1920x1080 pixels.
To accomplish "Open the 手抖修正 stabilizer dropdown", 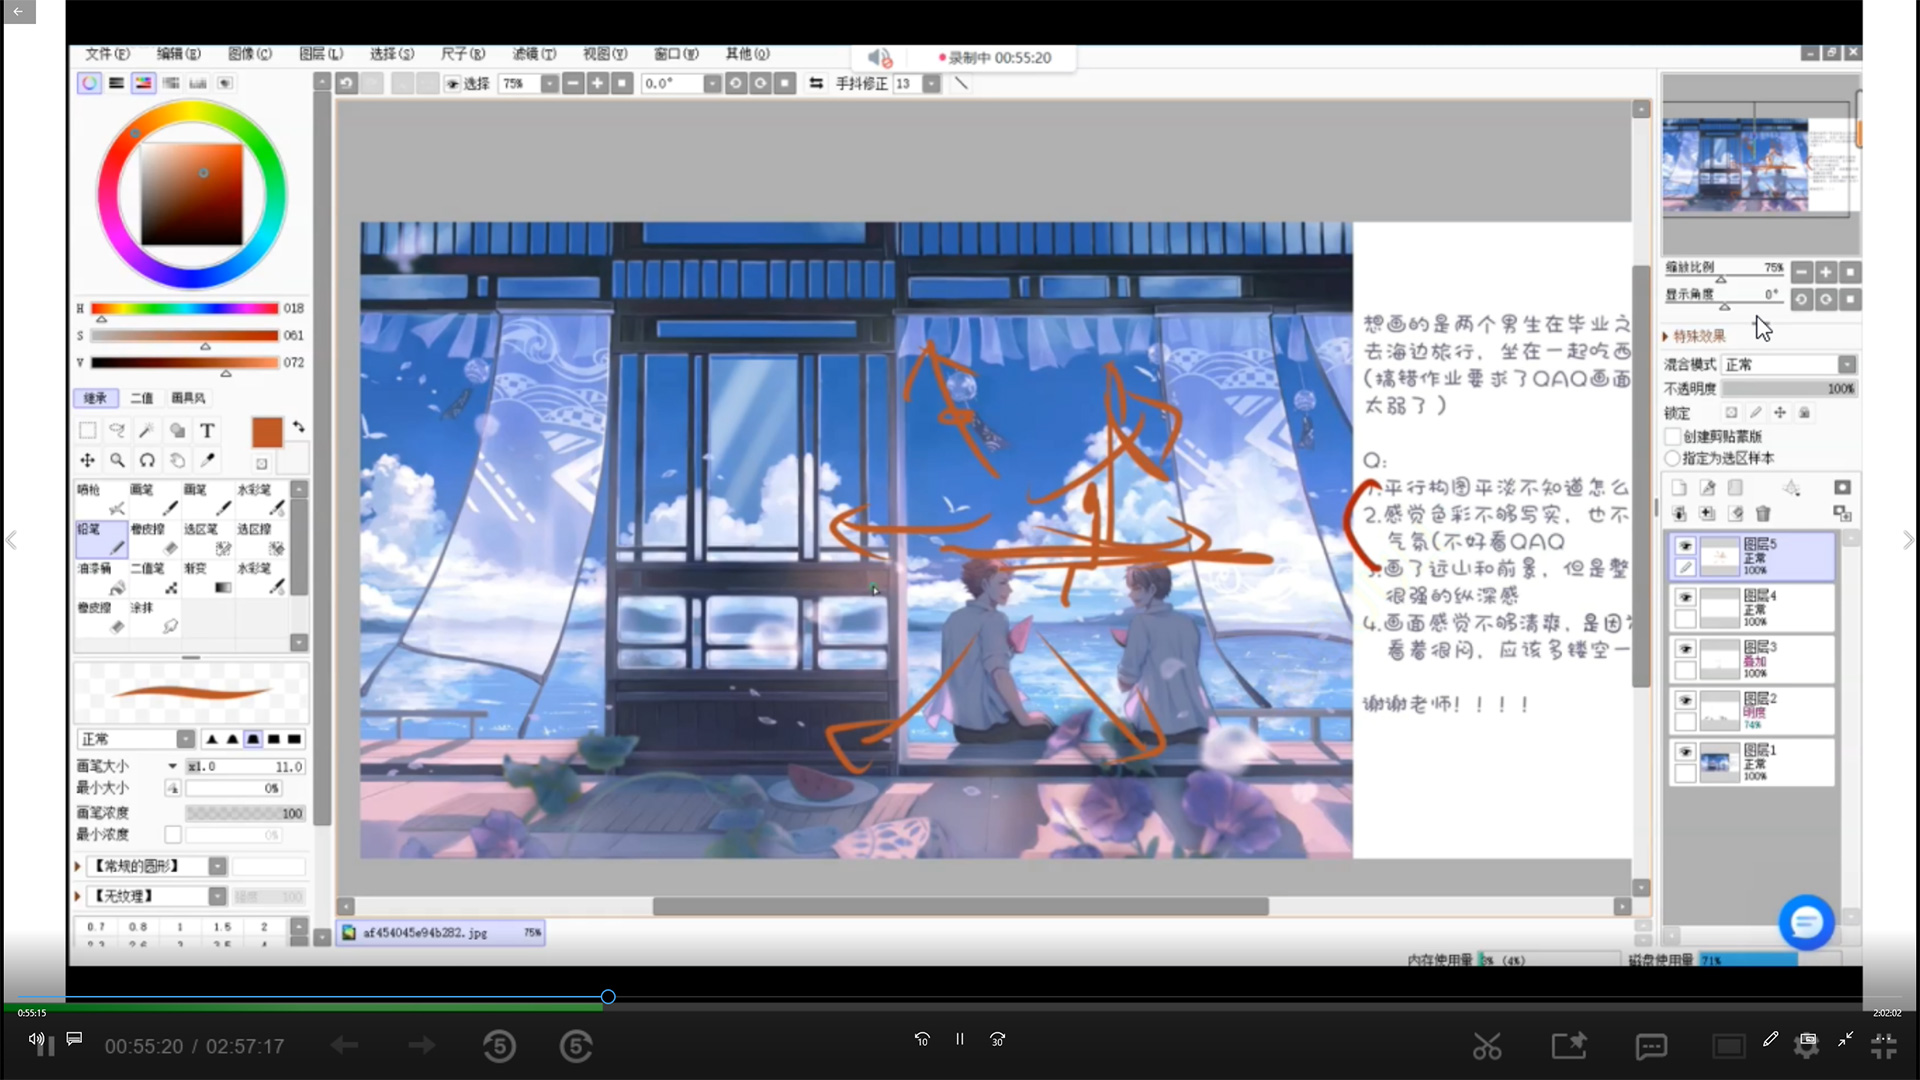I will 931,83.
